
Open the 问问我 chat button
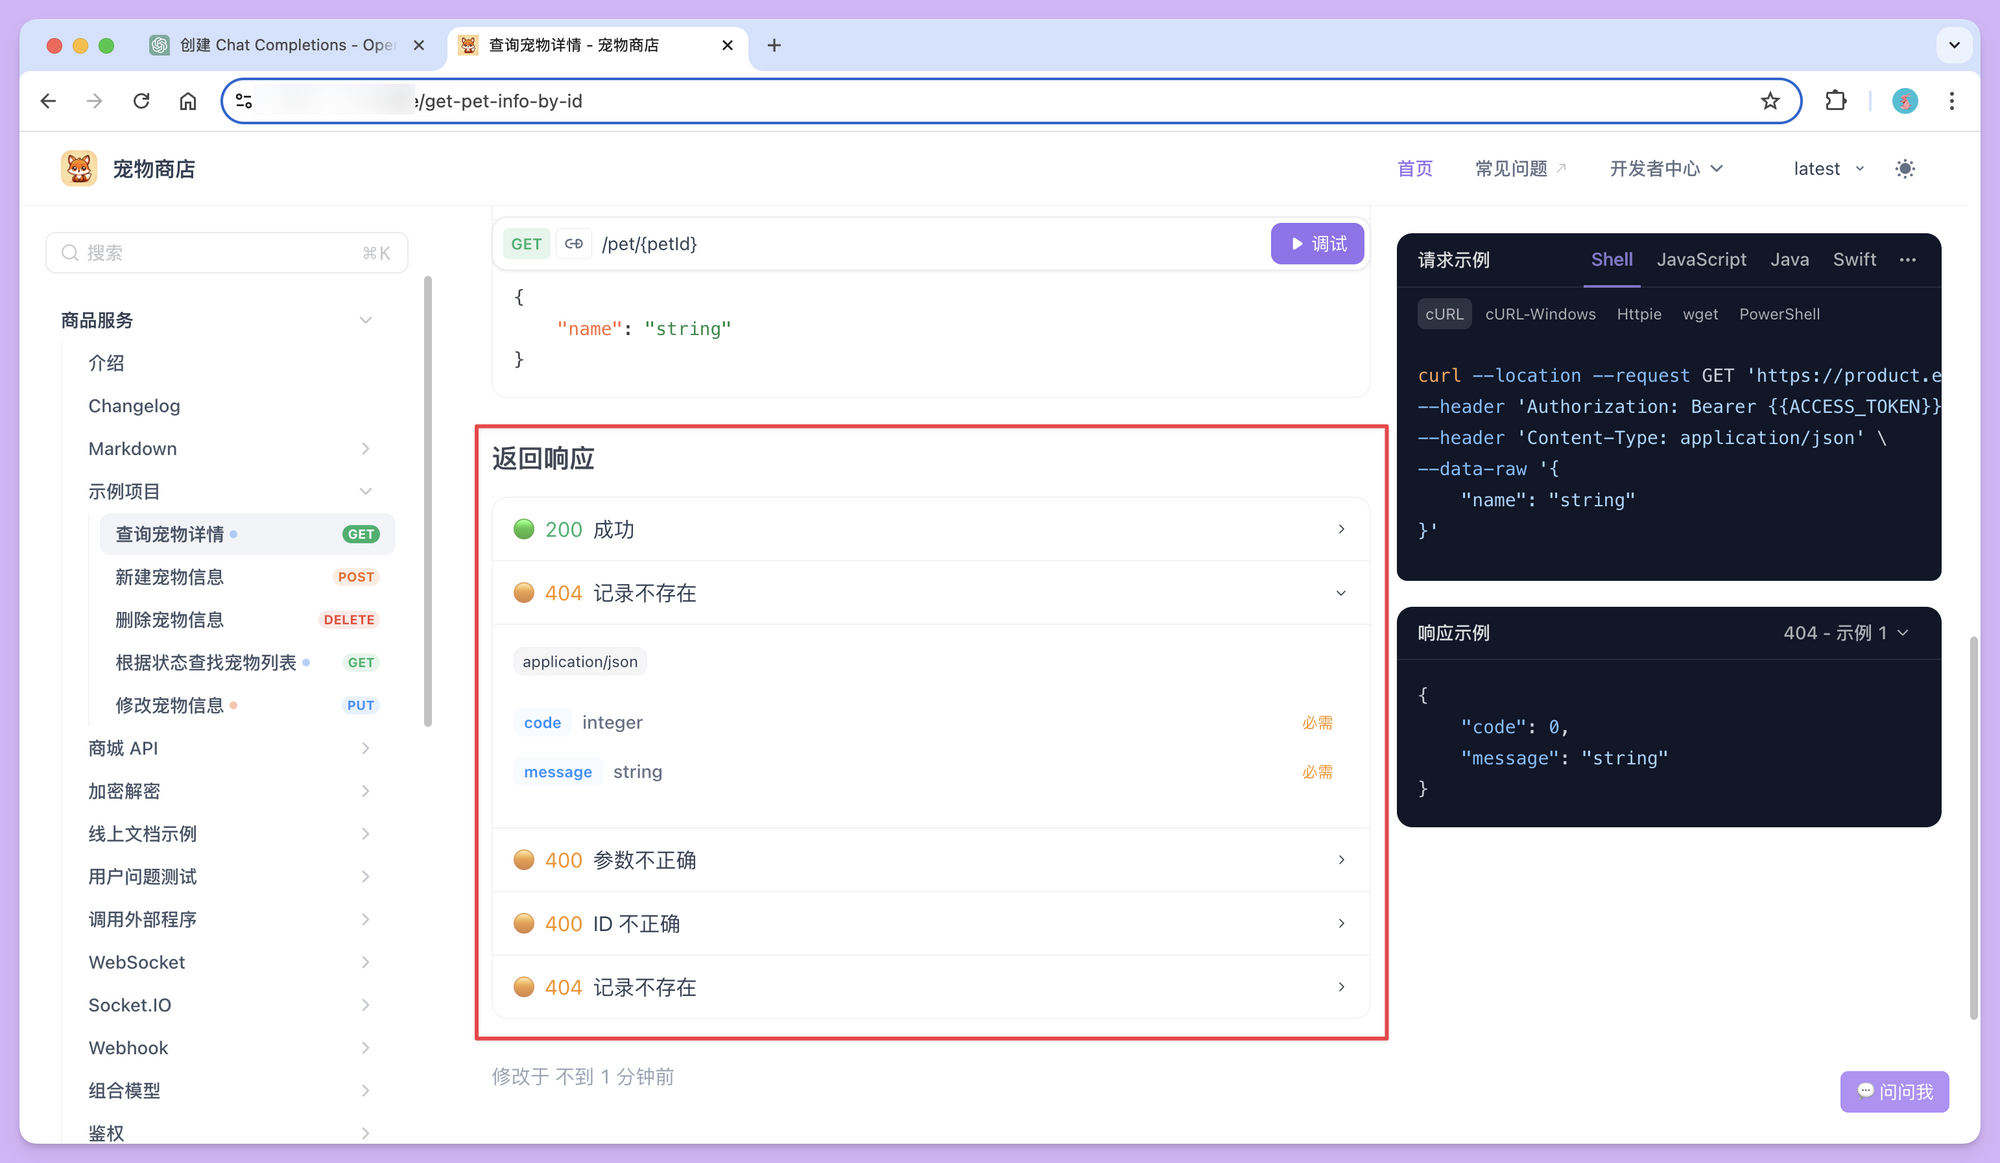(1894, 1092)
